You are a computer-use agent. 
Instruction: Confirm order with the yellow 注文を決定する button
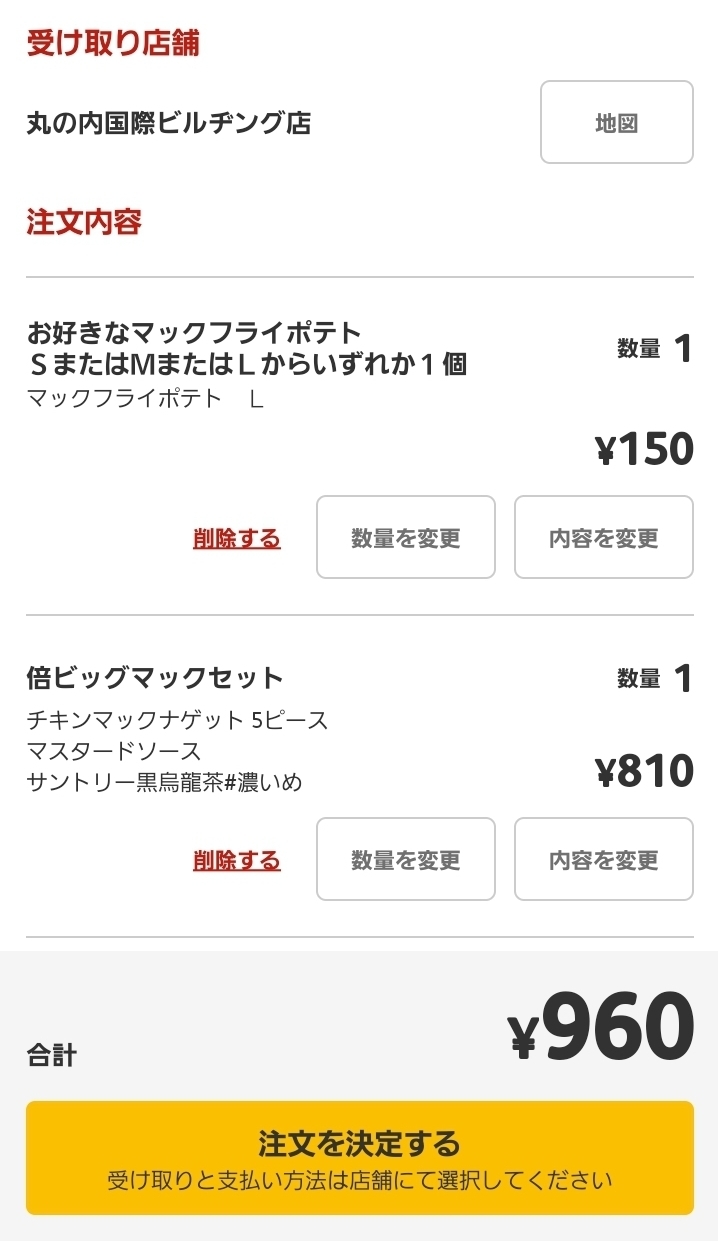point(359,1158)
